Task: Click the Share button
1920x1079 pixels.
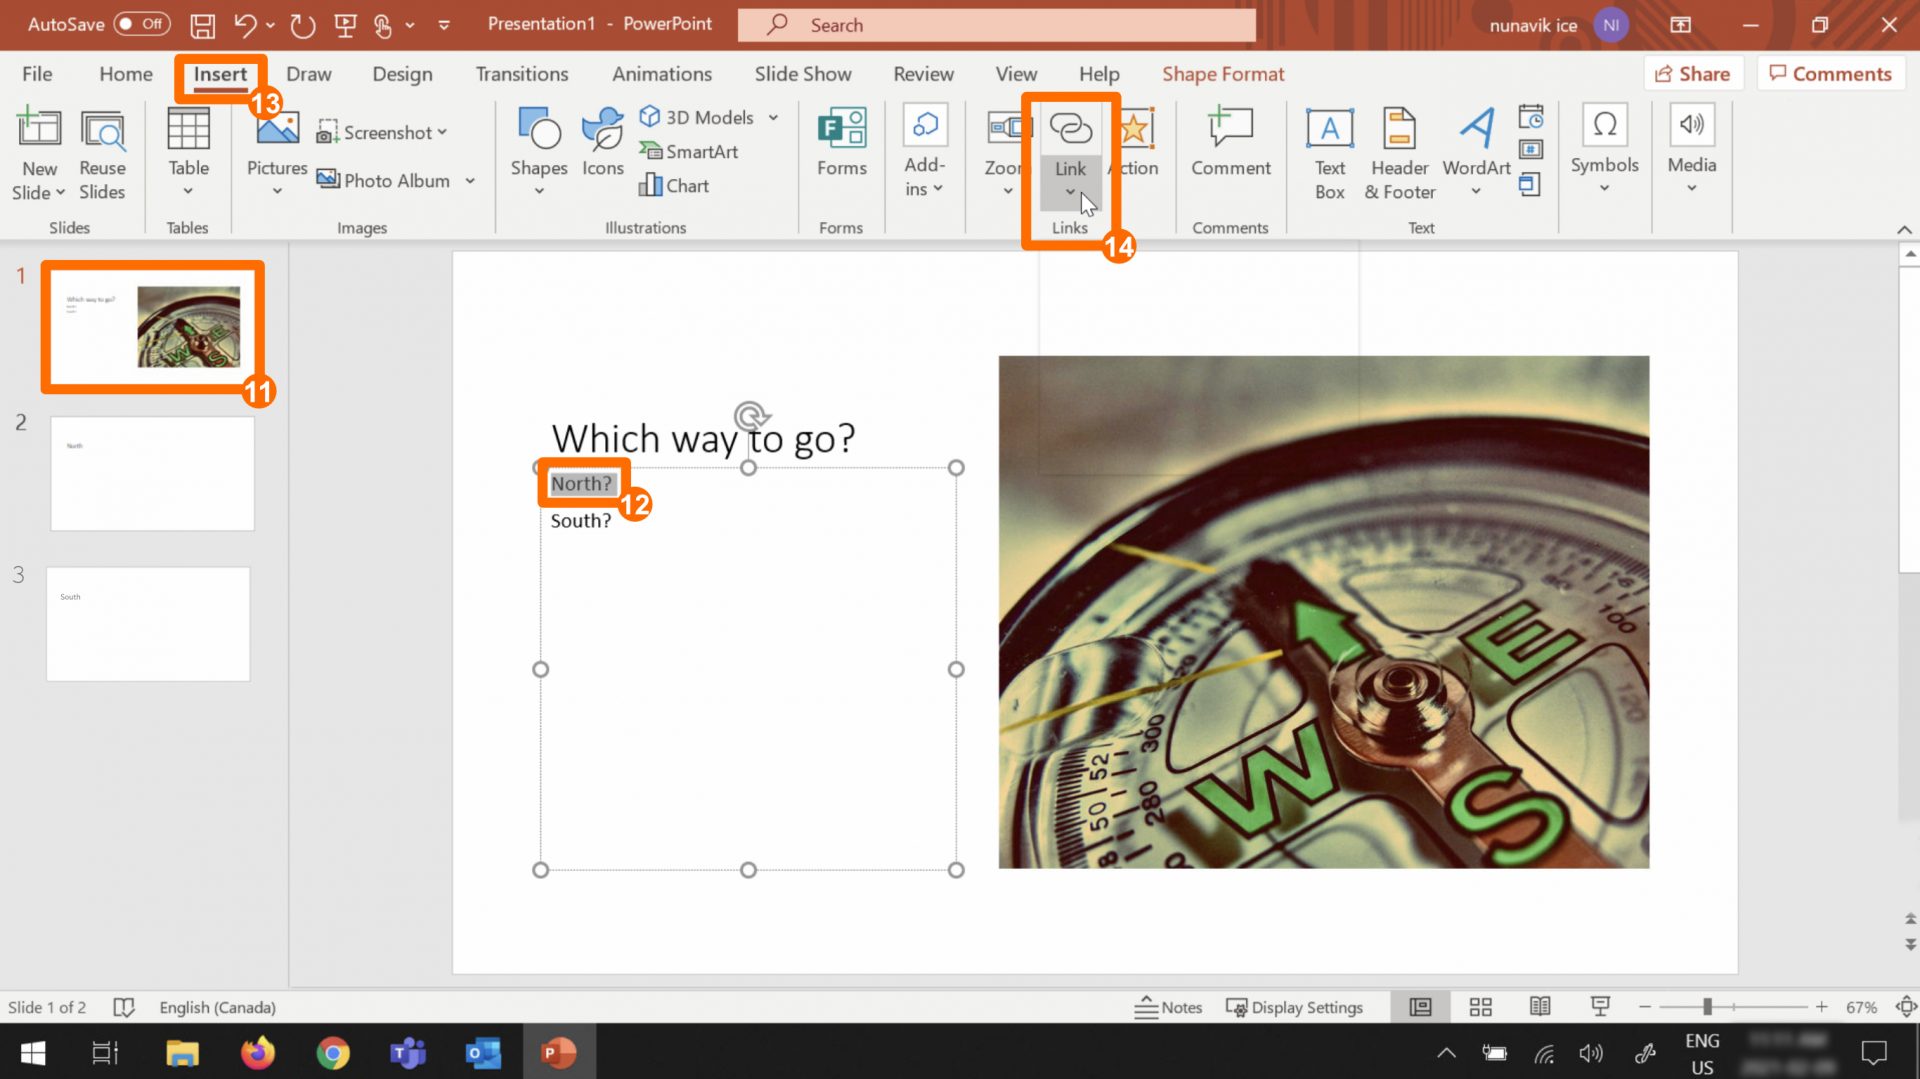Action: (1693, 73)
